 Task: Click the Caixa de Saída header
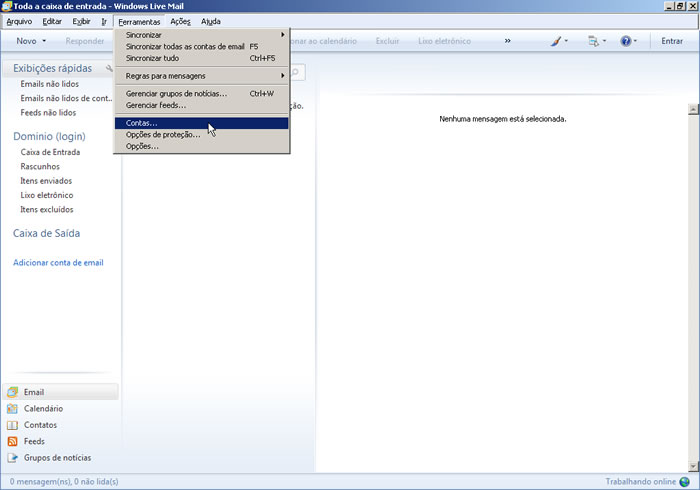click(x=46, y=233)
